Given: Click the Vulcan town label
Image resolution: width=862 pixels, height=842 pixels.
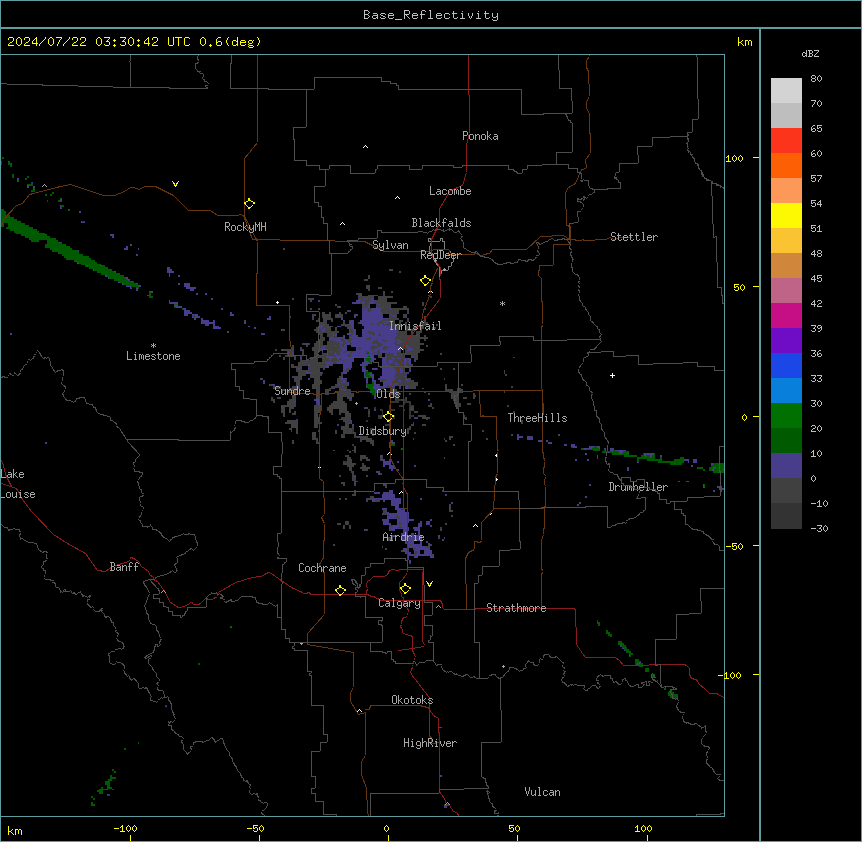Looking at the screenshot, I should (543, 792).
